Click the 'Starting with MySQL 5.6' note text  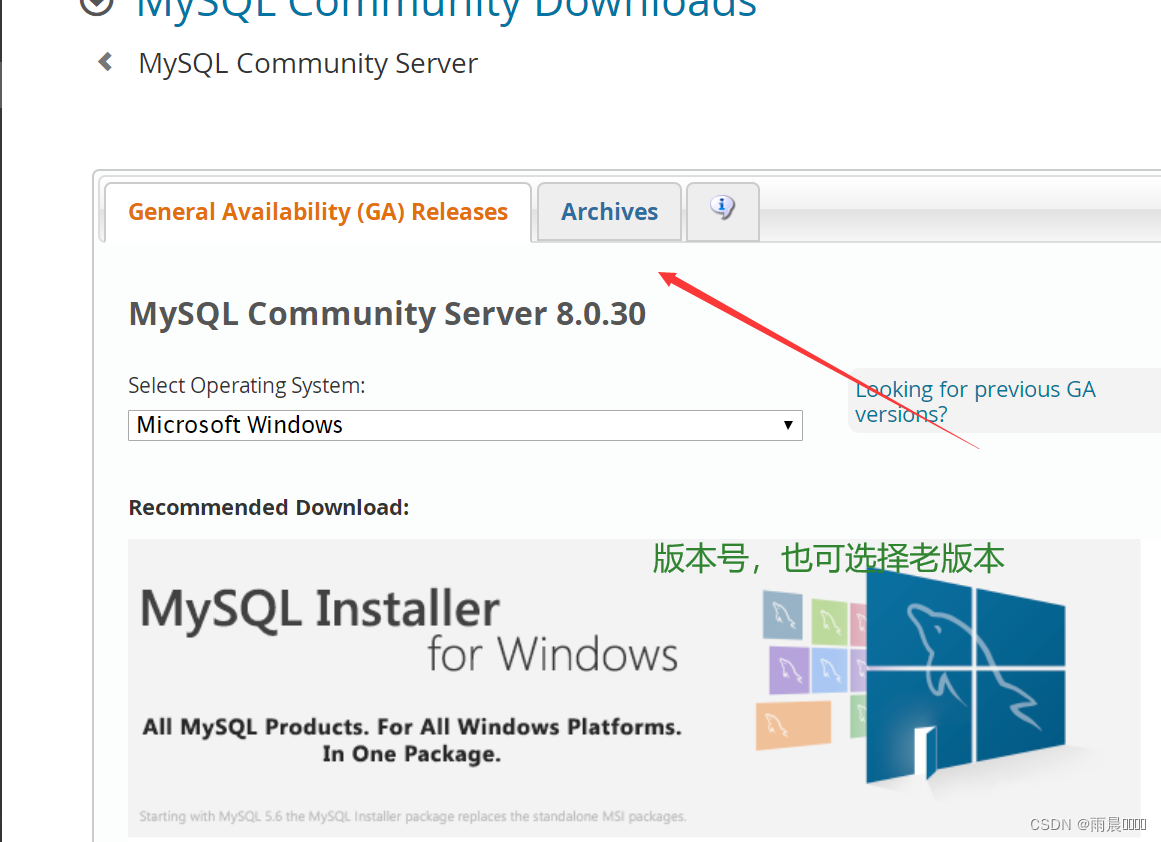412,816
